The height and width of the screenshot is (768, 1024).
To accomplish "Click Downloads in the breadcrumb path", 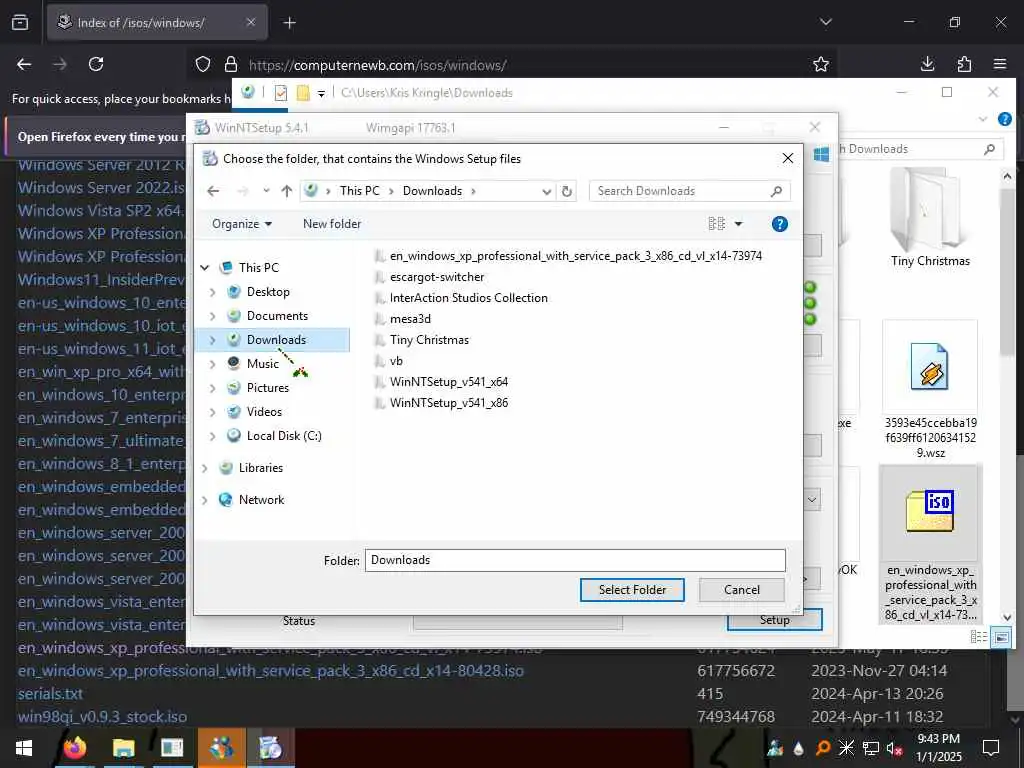I will click(x=432, y=191).
